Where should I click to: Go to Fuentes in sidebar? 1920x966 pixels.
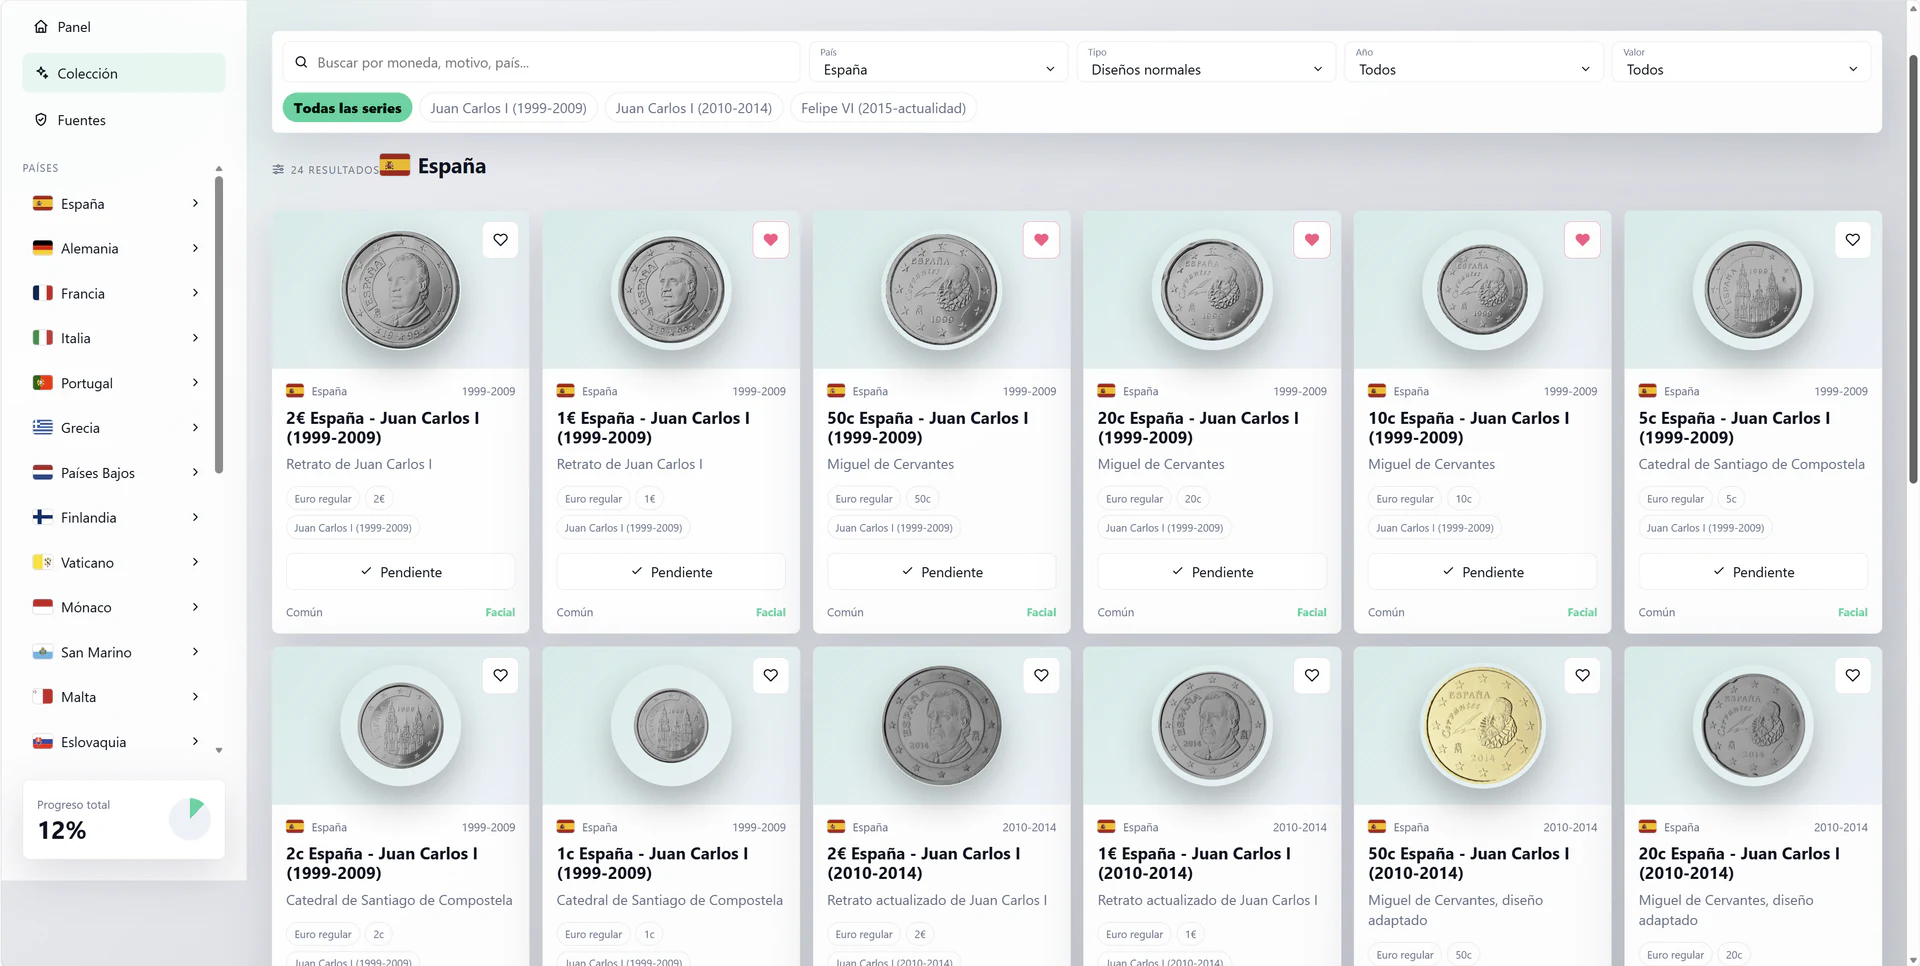[124, 120]
